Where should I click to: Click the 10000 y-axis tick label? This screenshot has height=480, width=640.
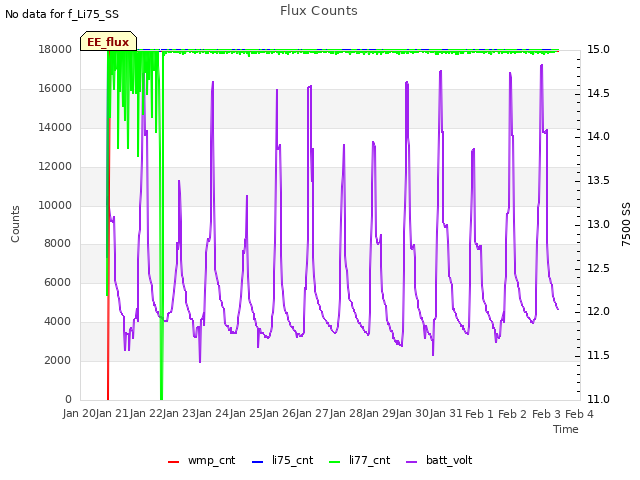[x=55, y=205]
